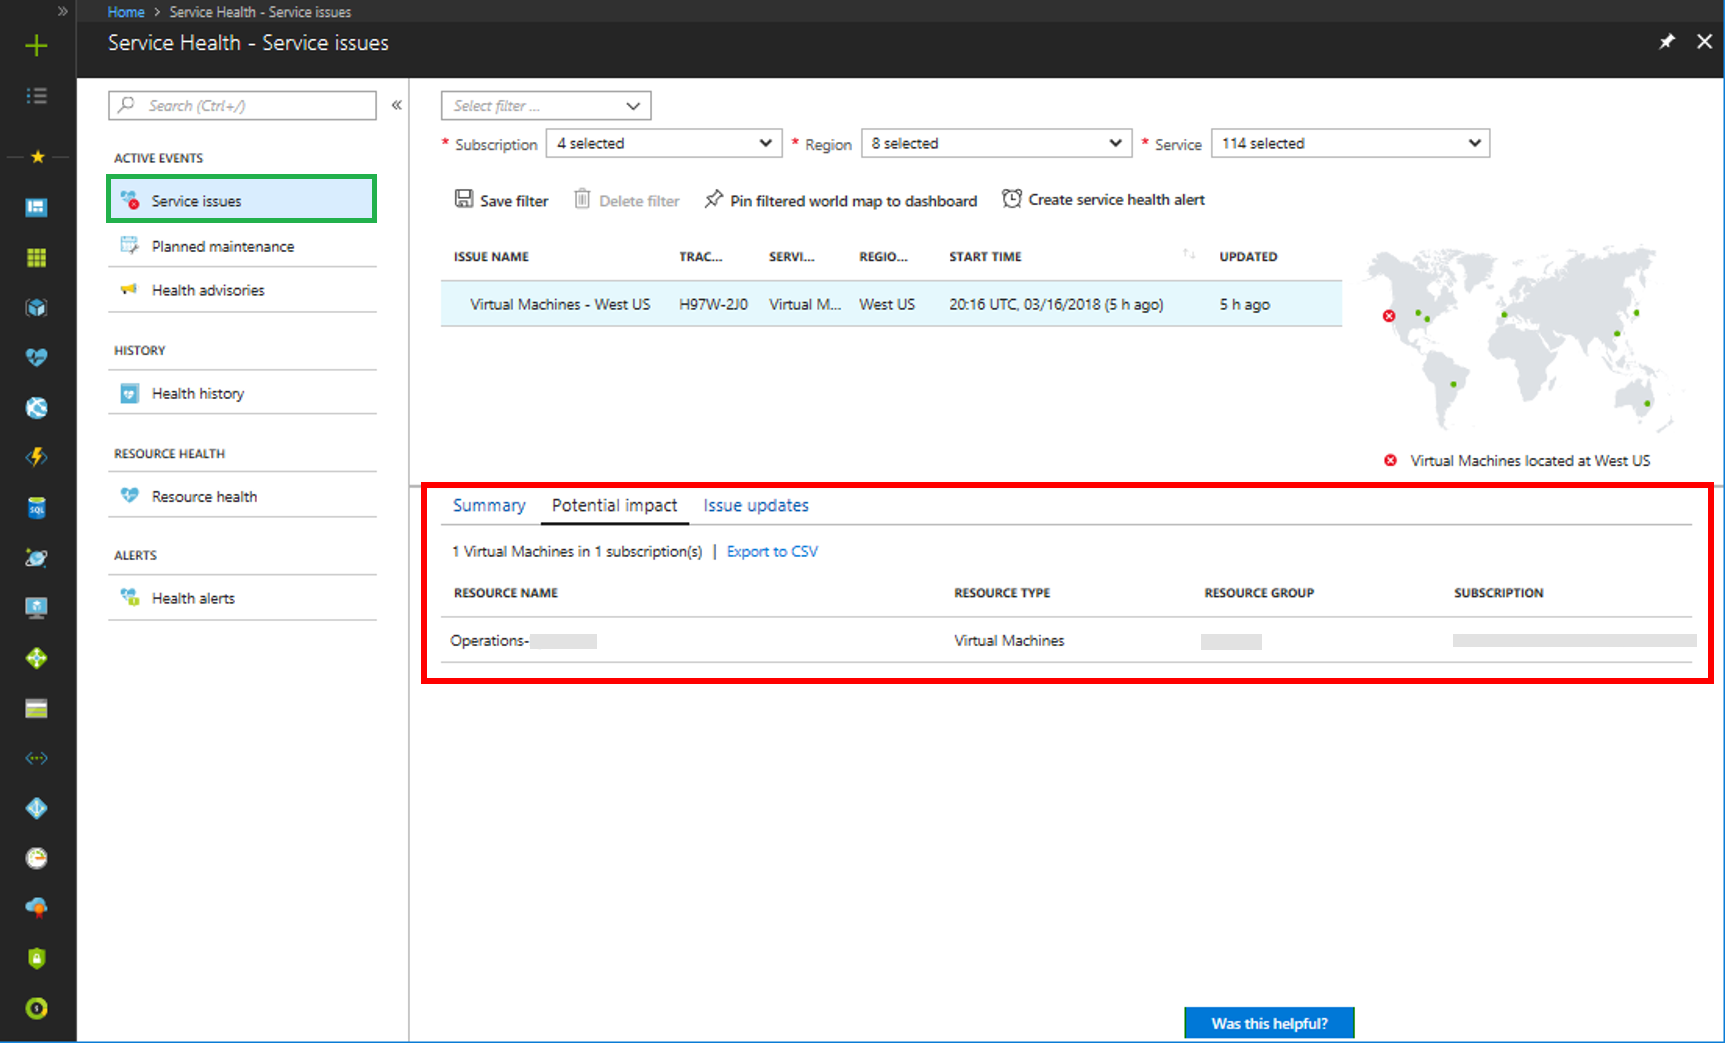
Task: Expand the portal sidebar with double chevron
Action: coord(62,11)
